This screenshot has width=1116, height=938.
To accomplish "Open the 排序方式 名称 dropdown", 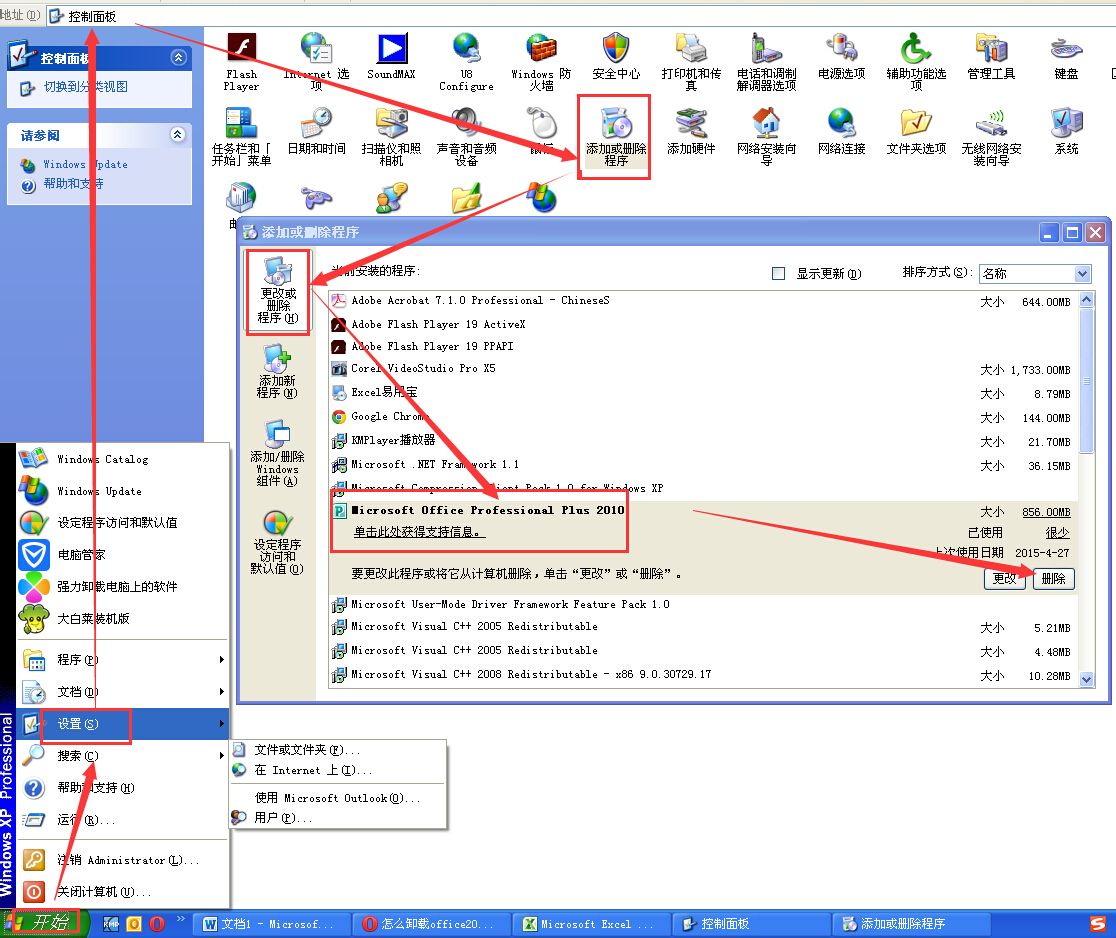I will 1035,273.
